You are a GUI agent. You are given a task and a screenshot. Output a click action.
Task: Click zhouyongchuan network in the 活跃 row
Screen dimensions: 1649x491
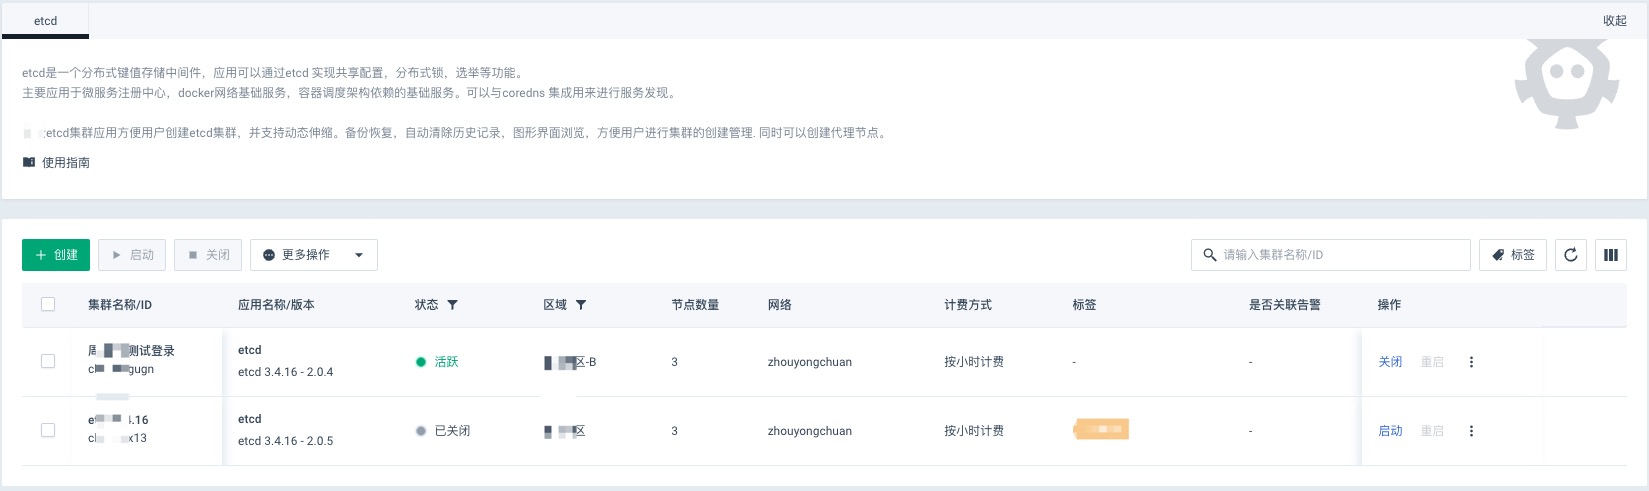tap(810, 362)
